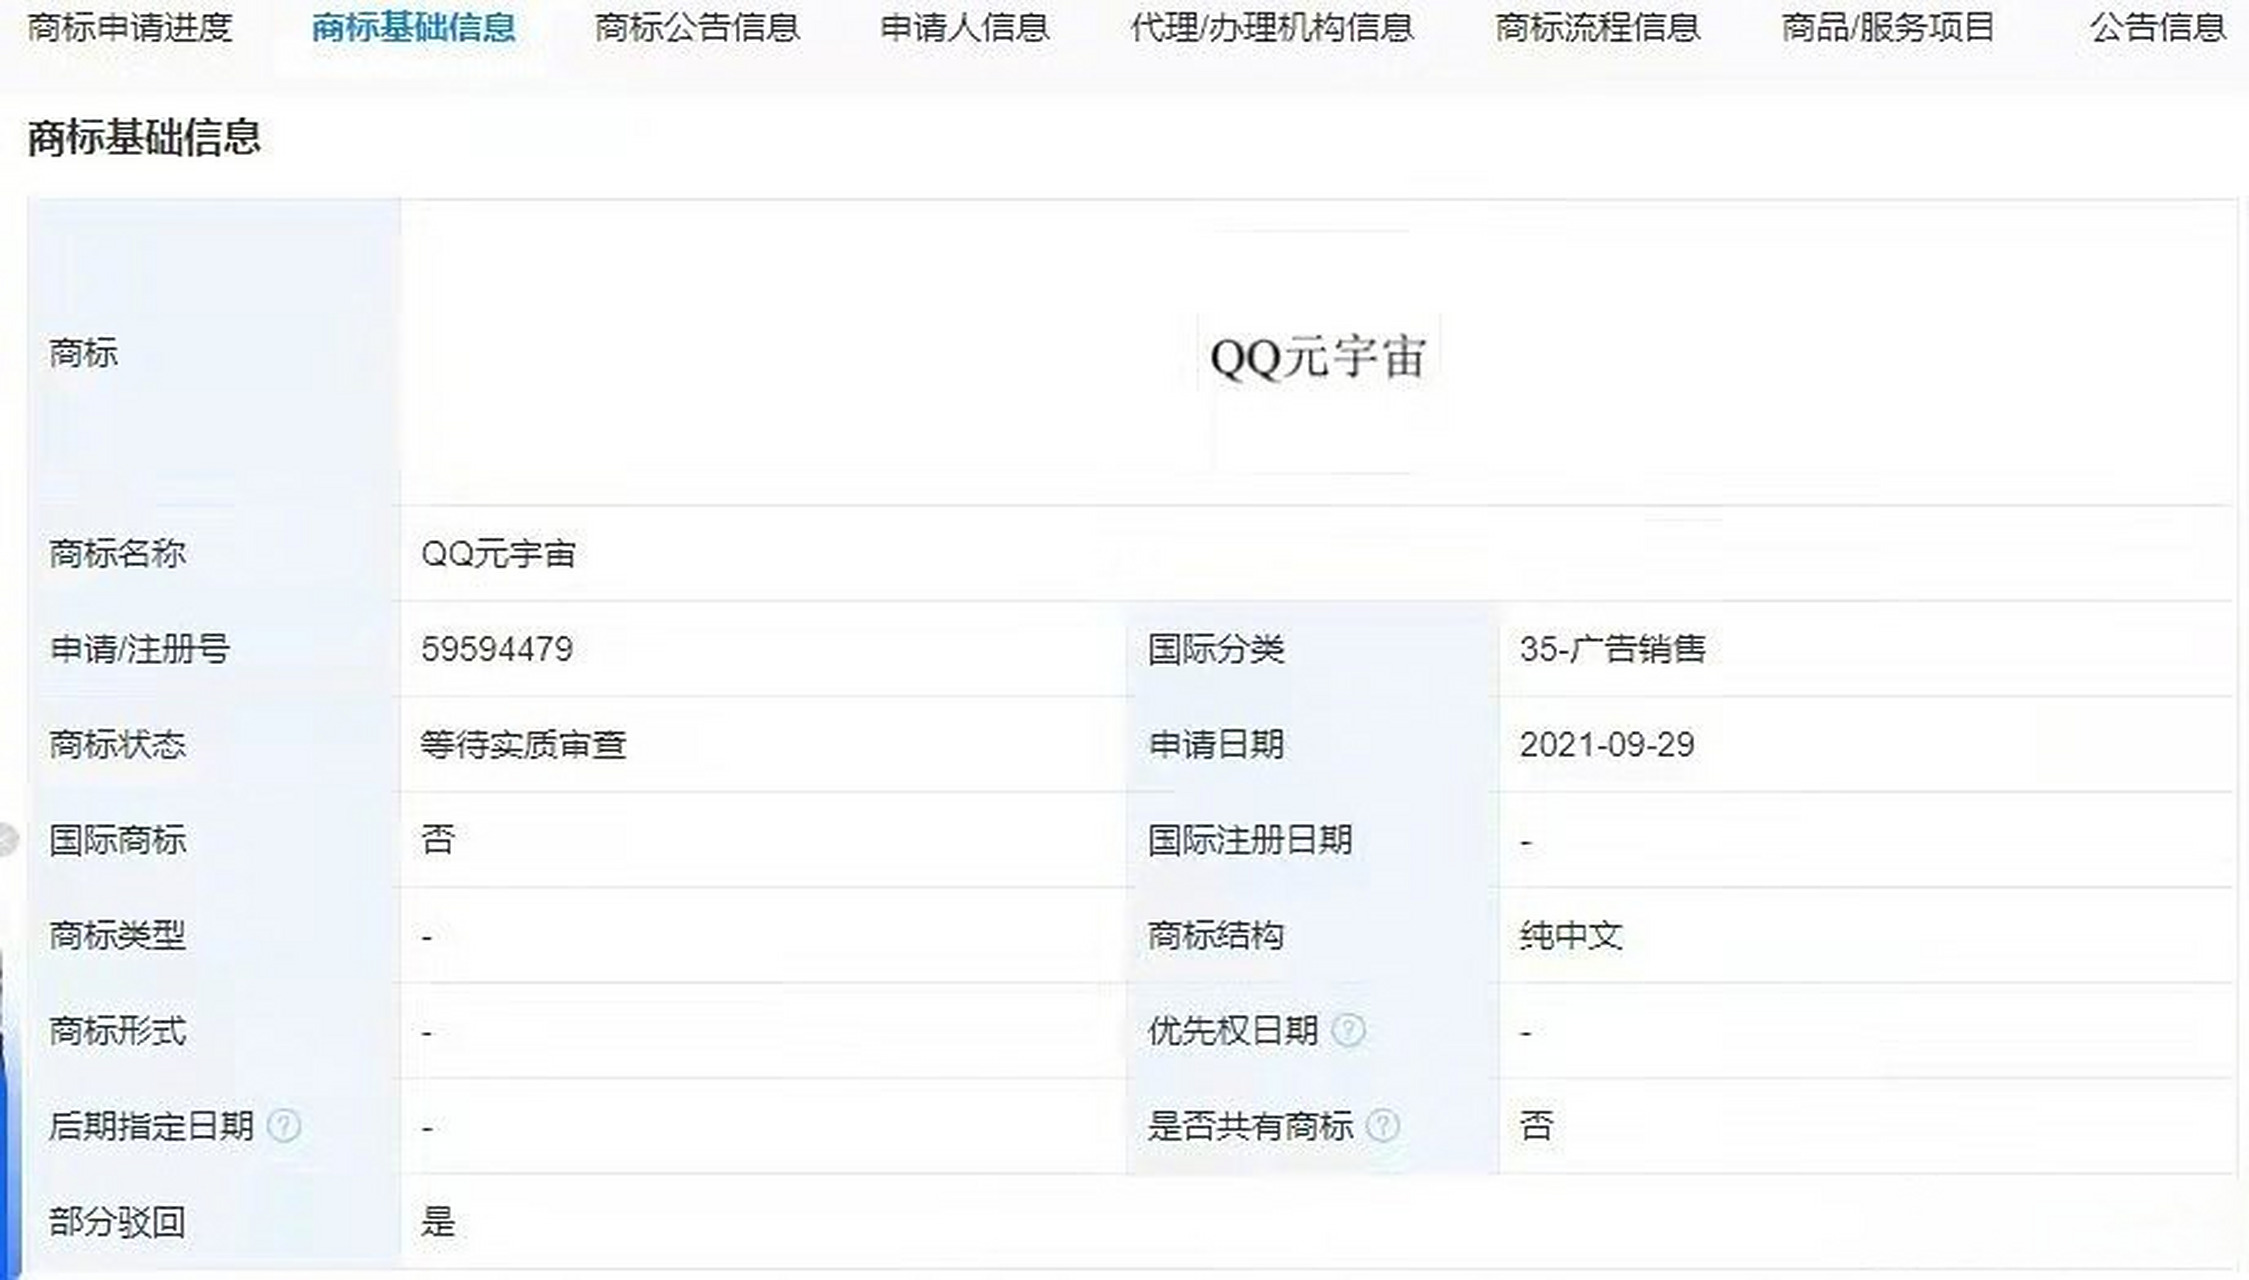Click the 商标 image row label
The width and height of the screenshot is (2249, 1280).
tap(83, 353)
